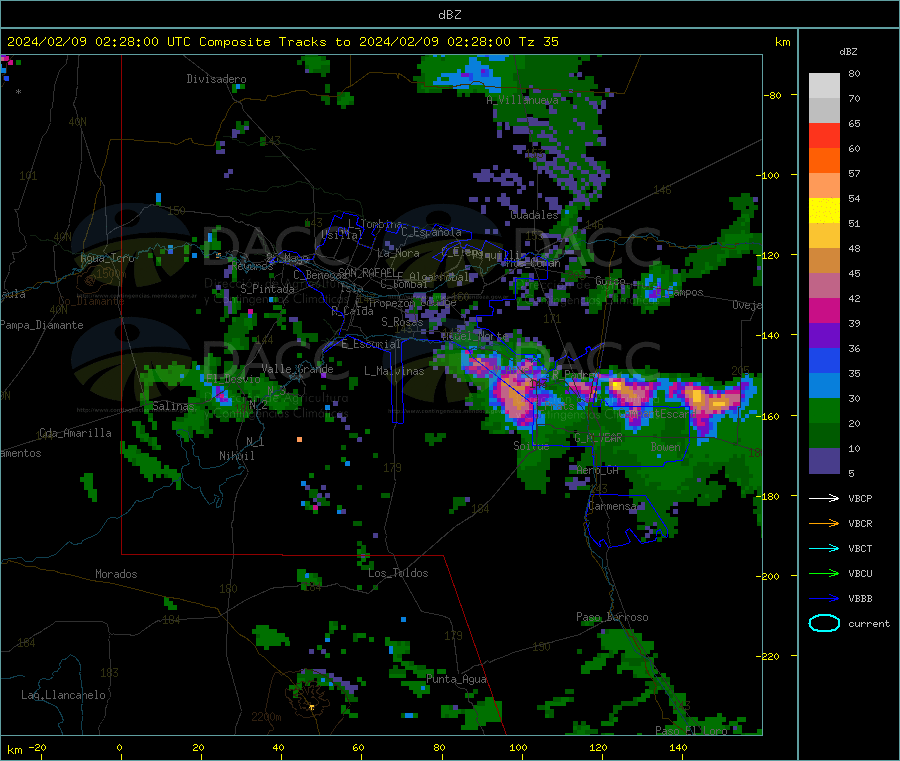This screenshot has height=761, width=900.
Task: Pick the red 60-65 dBZ swatch
Action: point(824,135)
